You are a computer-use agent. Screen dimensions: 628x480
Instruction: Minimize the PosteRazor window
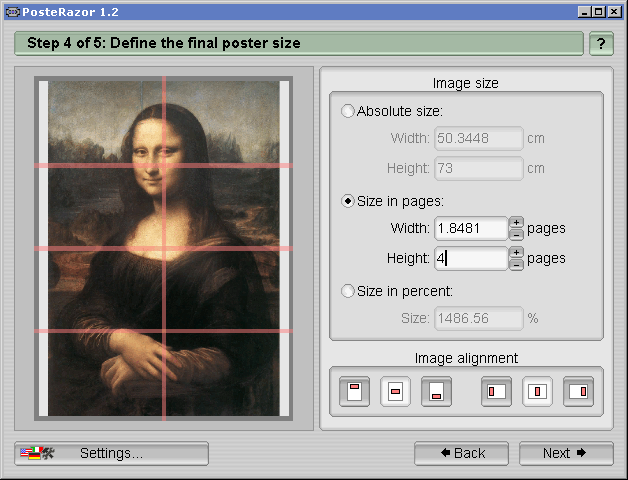point(584,12)
